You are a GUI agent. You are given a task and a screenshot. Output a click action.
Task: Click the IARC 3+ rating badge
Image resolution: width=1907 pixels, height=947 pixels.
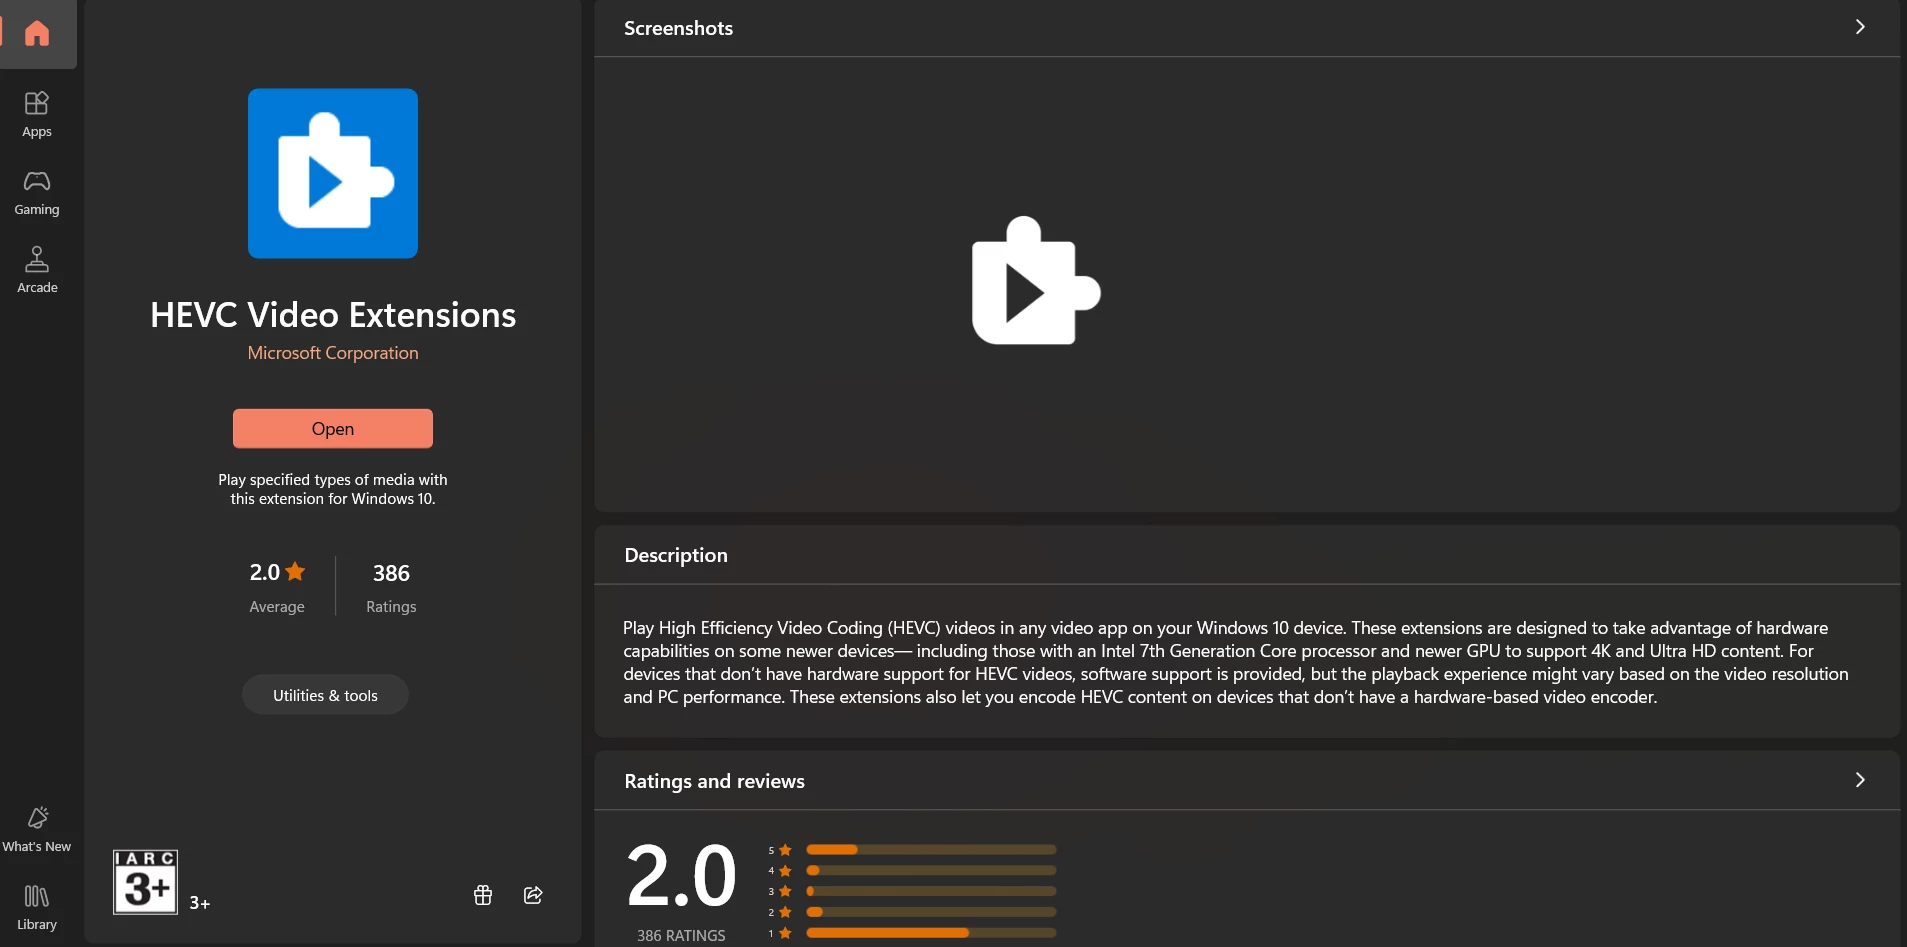pyautogui.click(x=146, y=882)
